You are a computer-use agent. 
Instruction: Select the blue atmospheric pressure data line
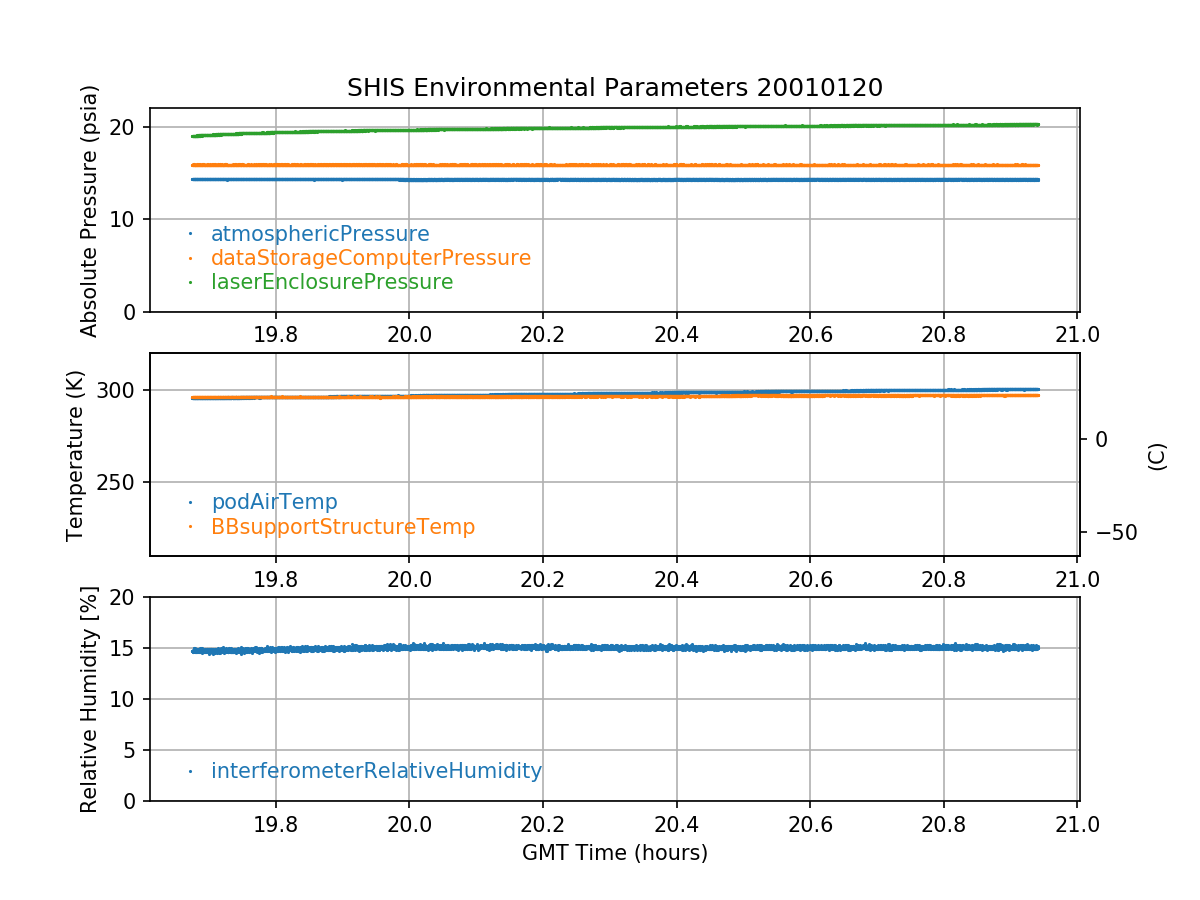pyautogui.click(x=600, y=180)
